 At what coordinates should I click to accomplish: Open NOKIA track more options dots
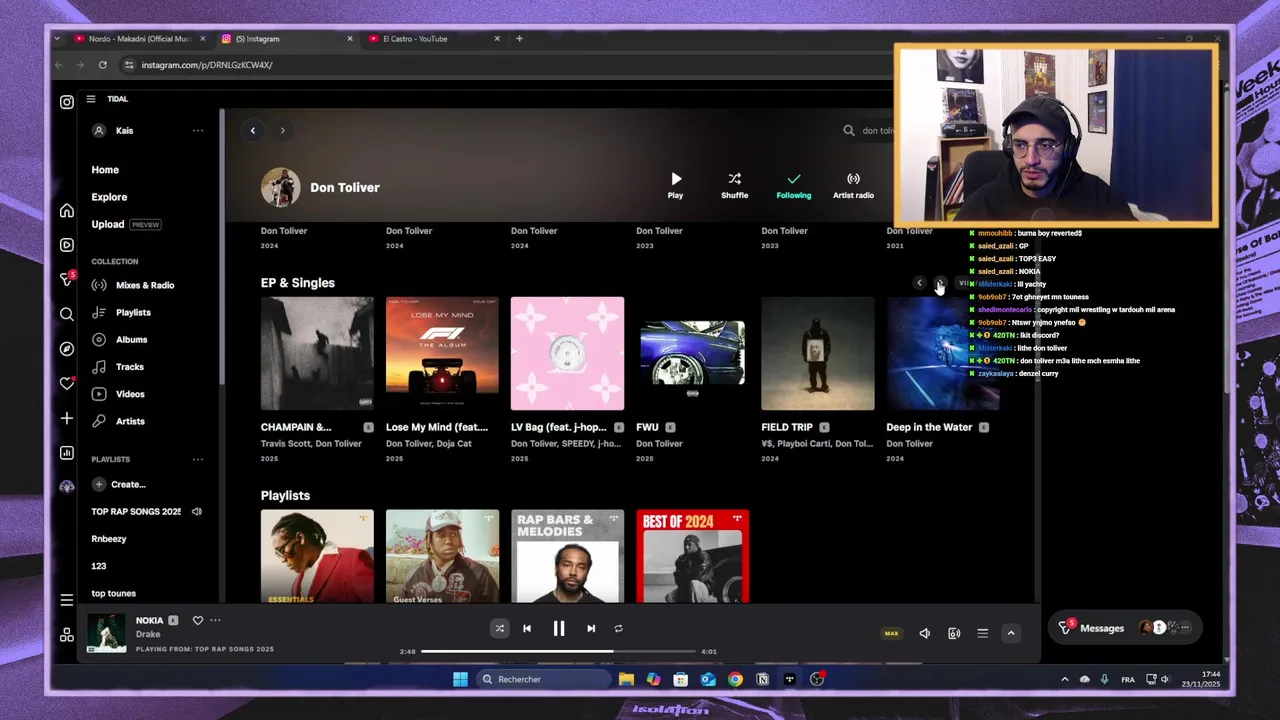click(215, 621)
